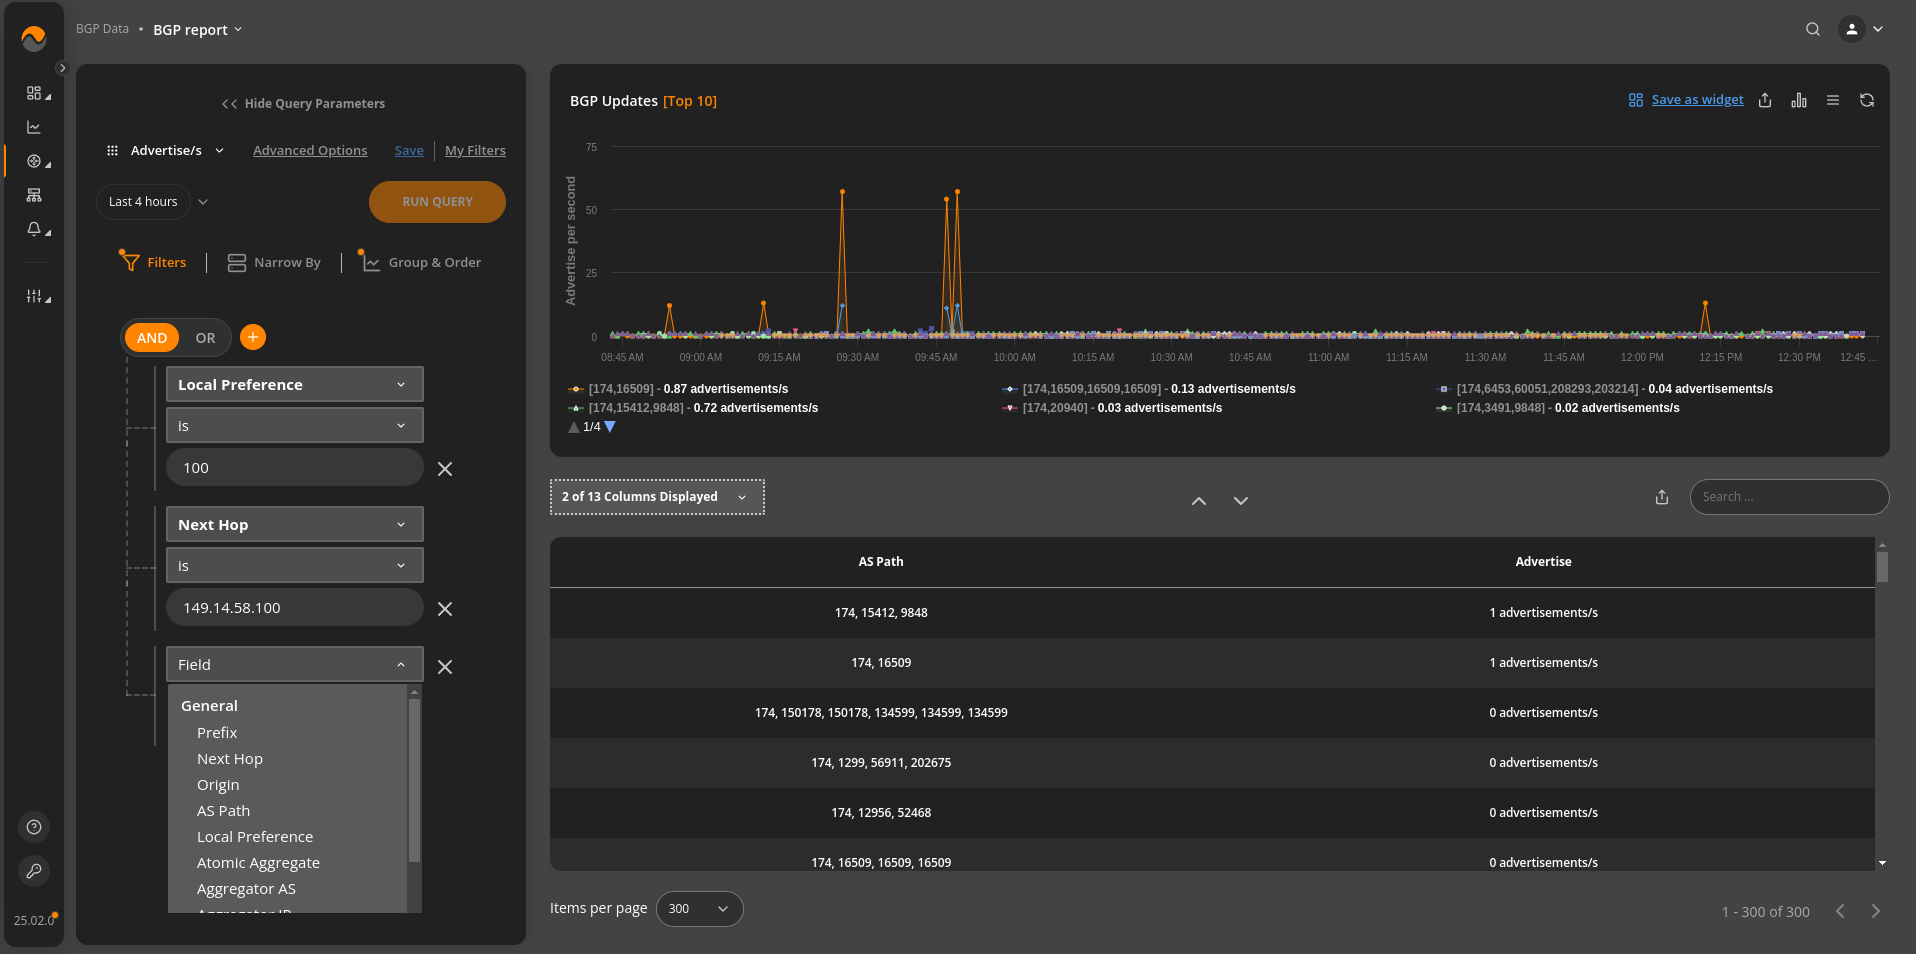Toggle the [174,6453,60051,208293,203214] legend series

click(1605, 389)
